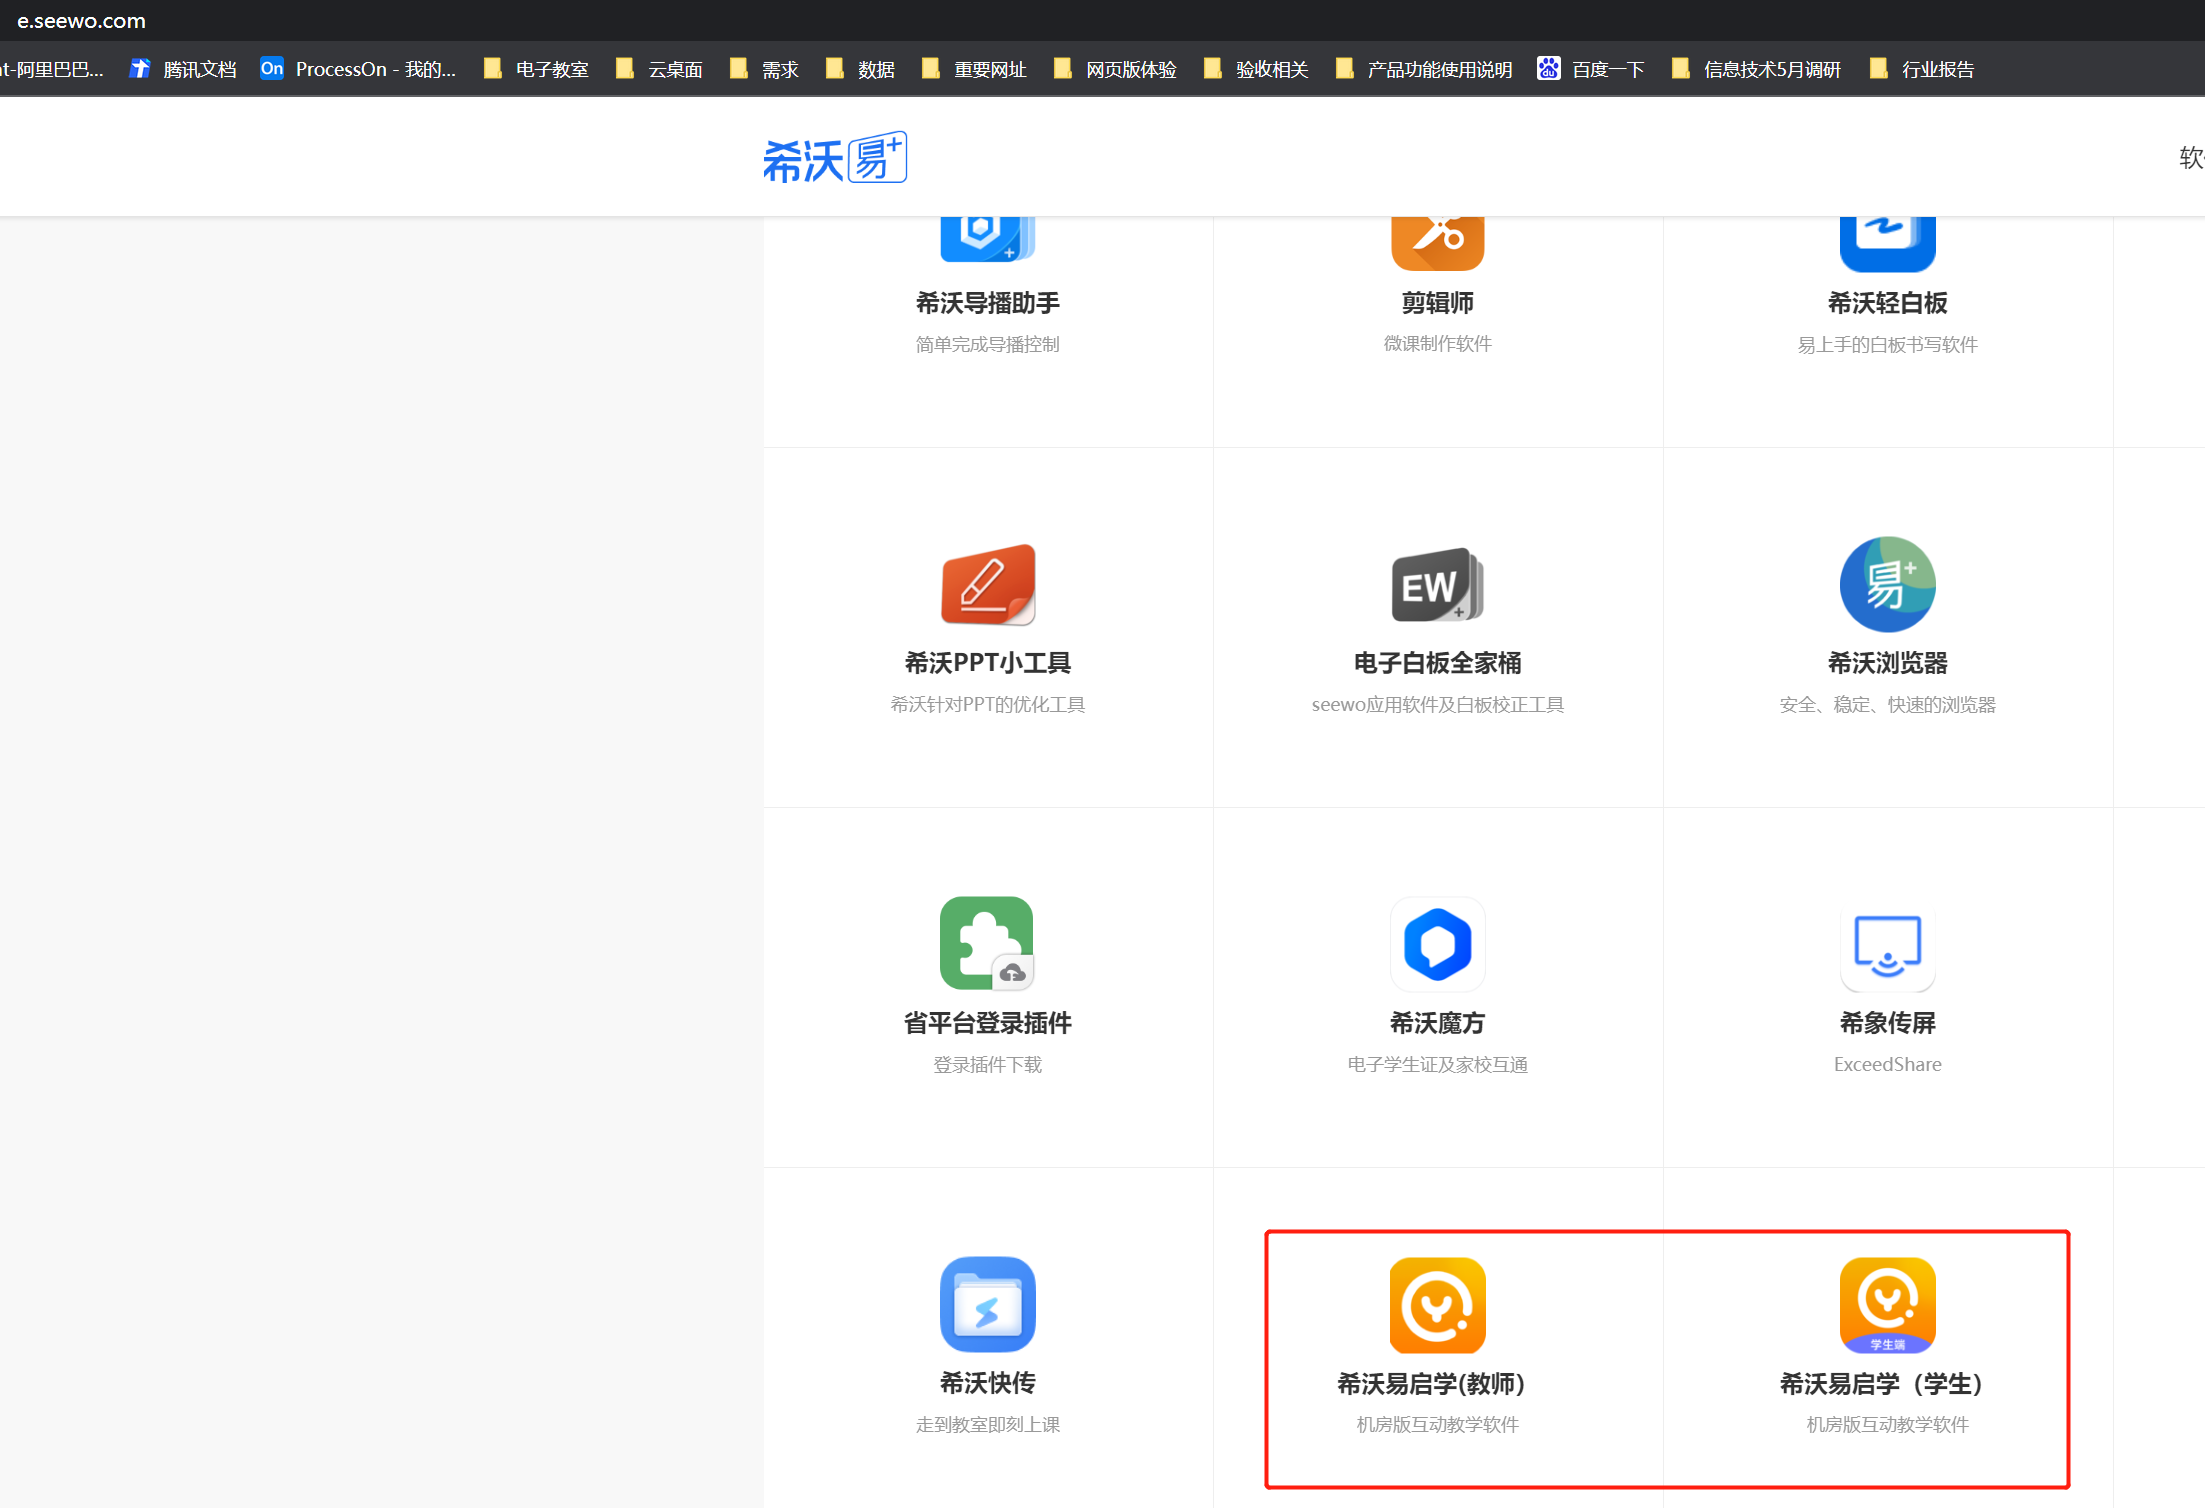The height and width of the screenshot is (1508, 2205).
Task: Open the 验收相关 bookmark folder
Action: point(1257,69)
